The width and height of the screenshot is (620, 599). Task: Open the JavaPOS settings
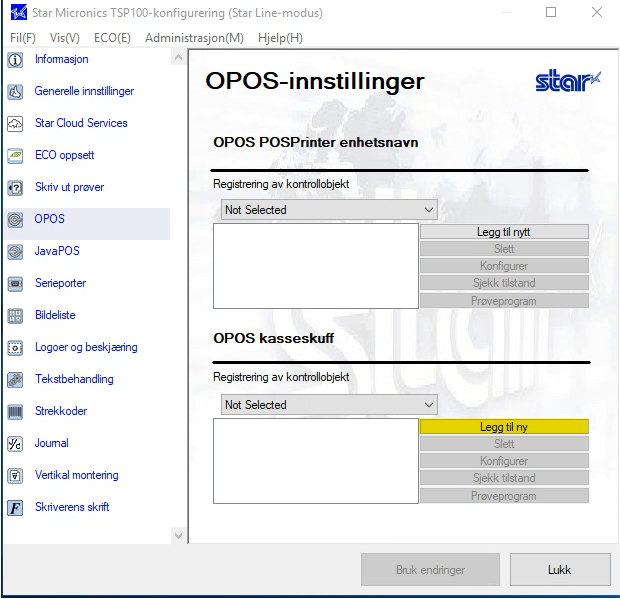pyautogui.click(x=57, y=251)
